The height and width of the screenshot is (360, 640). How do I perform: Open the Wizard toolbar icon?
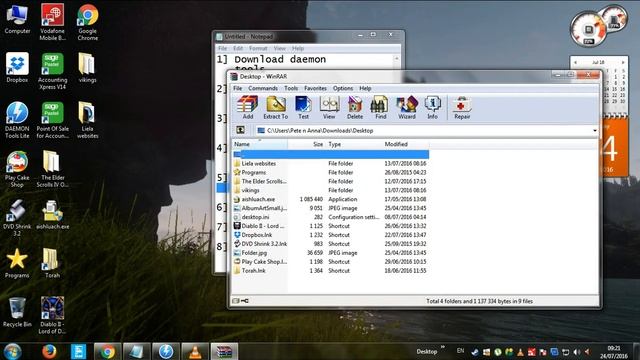coord(407,108)
